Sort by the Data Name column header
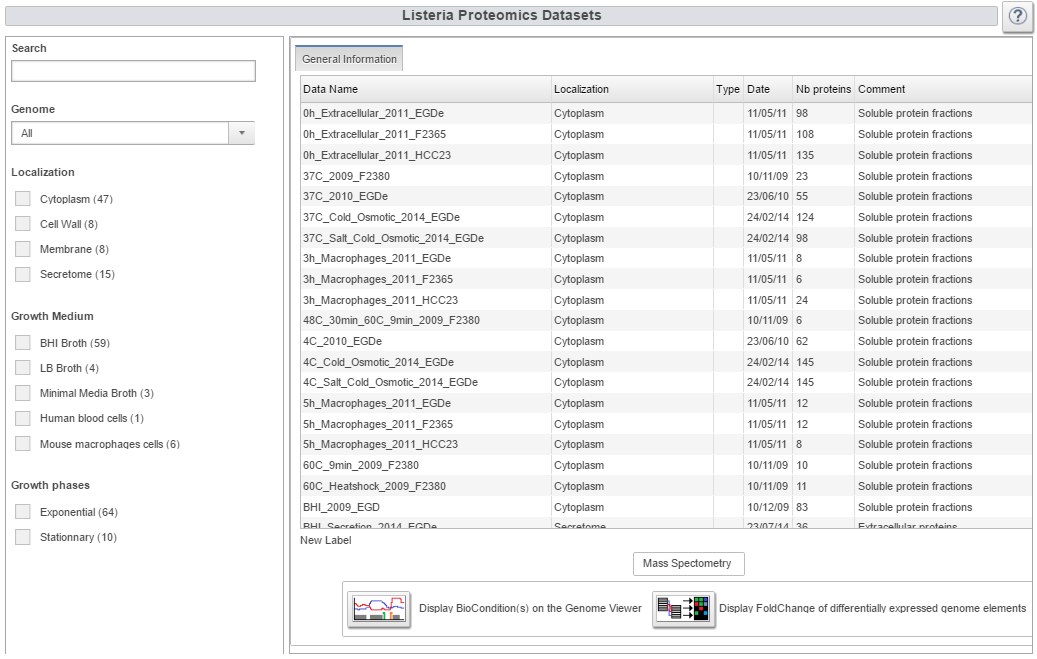Screen dimensions: 1037x659 pyautogui.click(x=425, y=90)
